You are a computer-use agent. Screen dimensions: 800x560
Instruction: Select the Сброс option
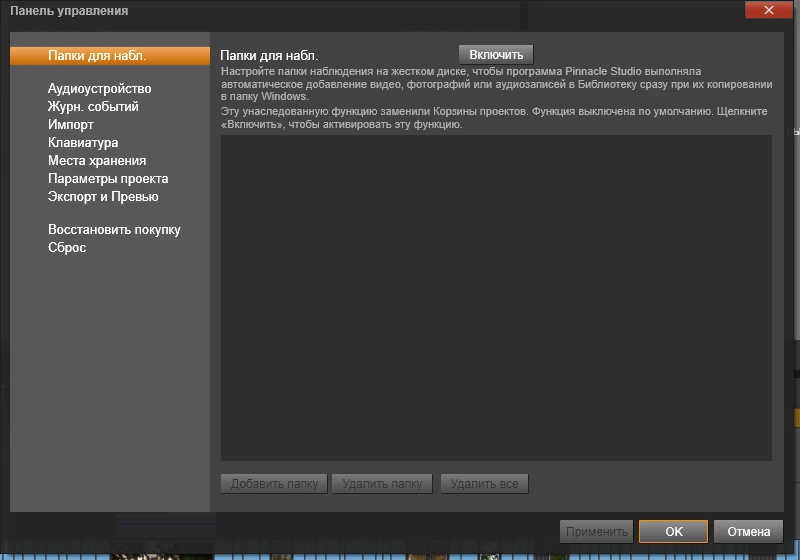point(67,247)
